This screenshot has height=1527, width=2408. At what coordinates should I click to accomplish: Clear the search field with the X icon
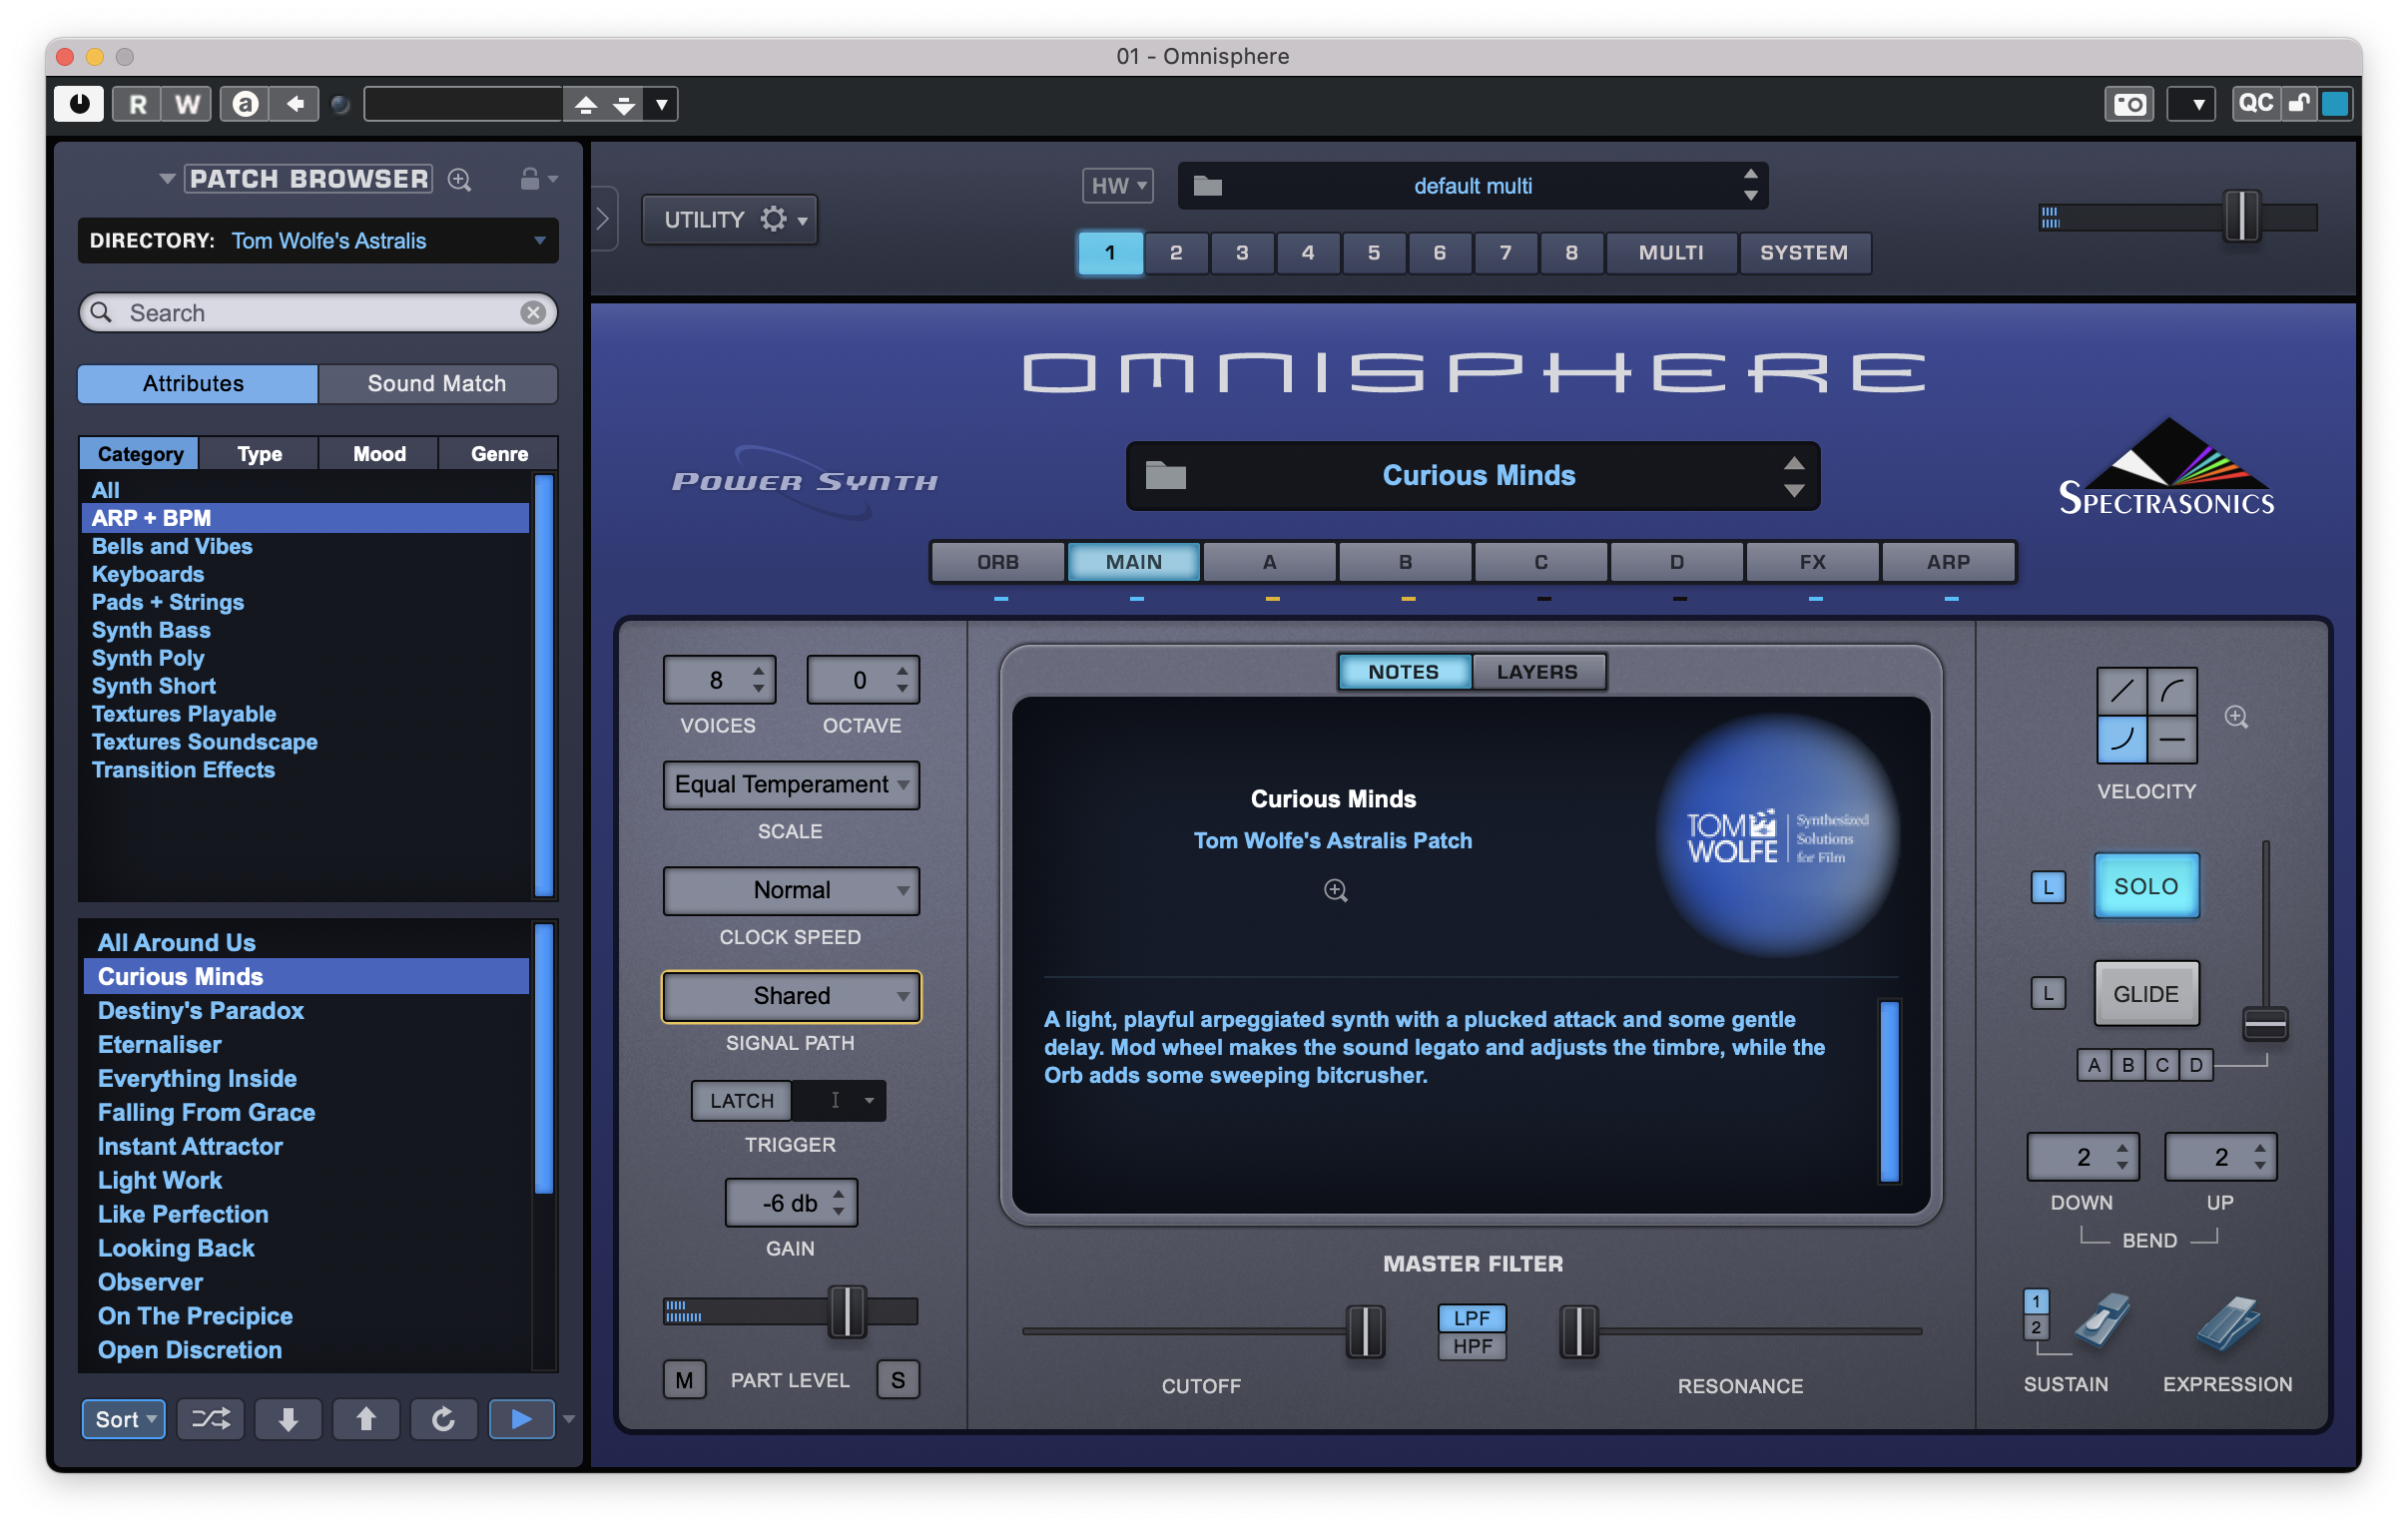click(533, 313)
